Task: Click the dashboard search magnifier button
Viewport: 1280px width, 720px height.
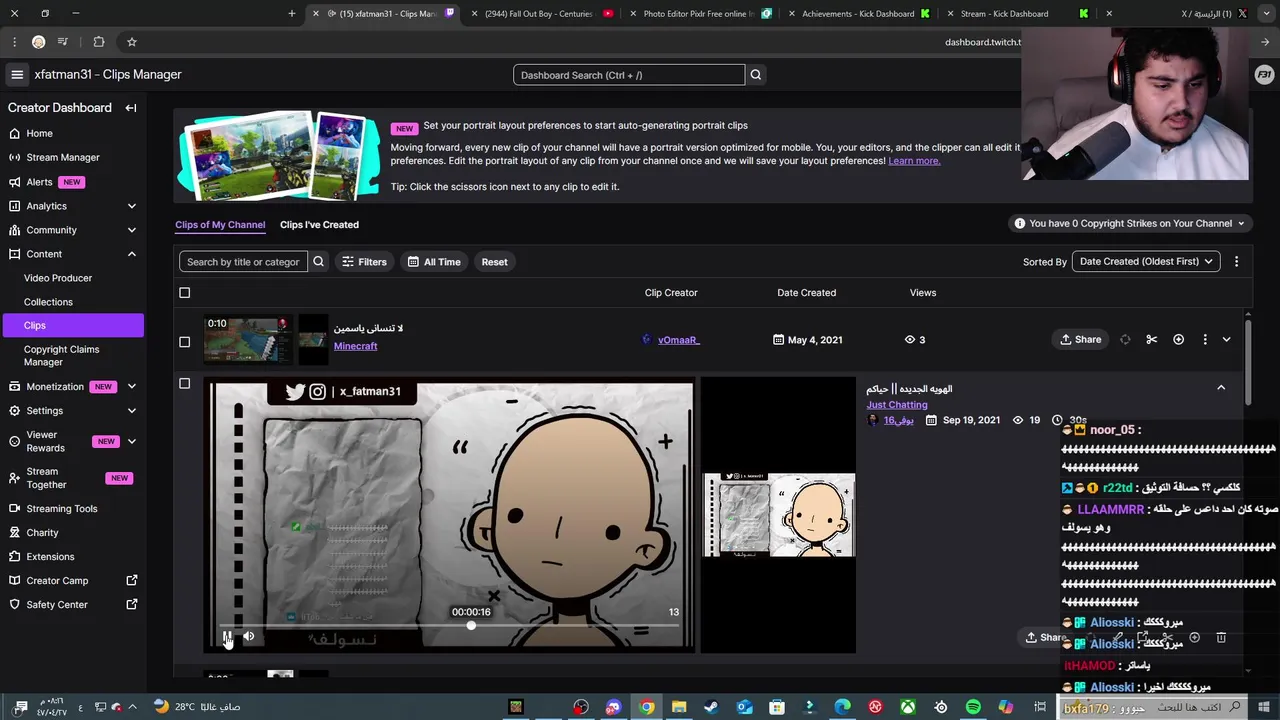Action: point(756,75)
